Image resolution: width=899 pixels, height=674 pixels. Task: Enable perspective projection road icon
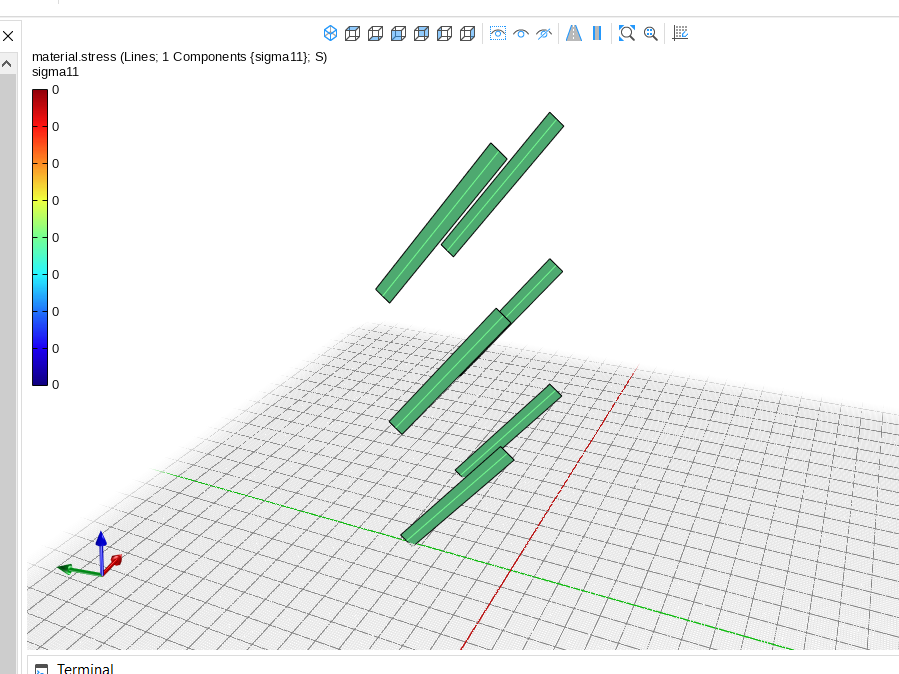[573, 33]
